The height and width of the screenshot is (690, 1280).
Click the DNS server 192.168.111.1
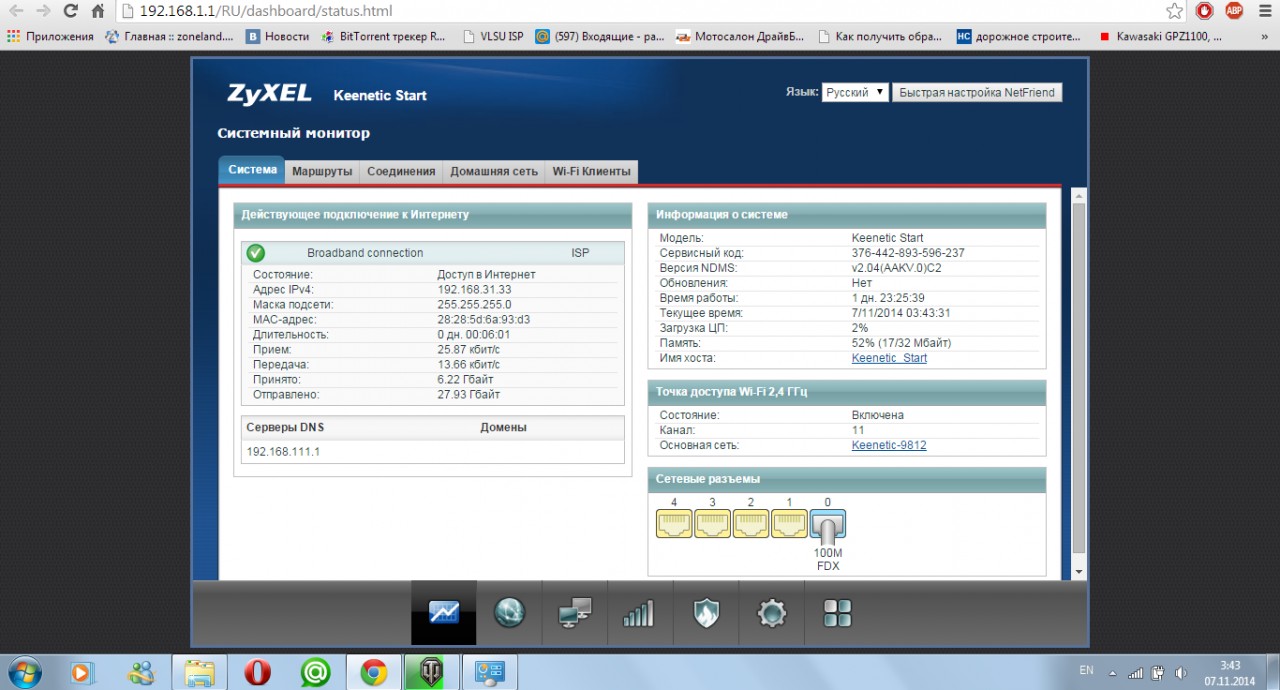coord(283,452)
